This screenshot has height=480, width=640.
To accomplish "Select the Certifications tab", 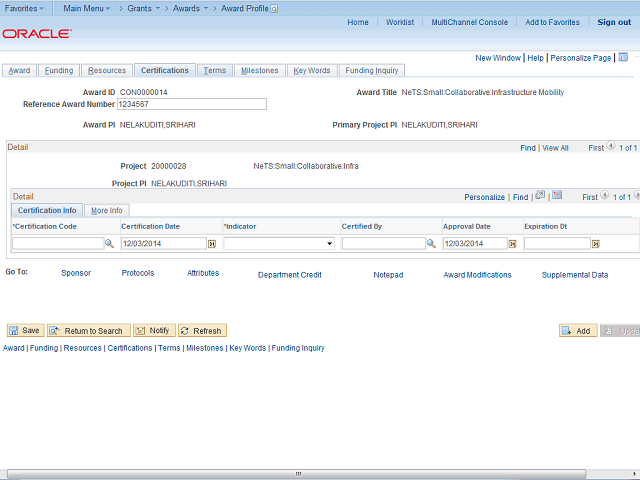I will pyautogui.click(x=165, y=70).
